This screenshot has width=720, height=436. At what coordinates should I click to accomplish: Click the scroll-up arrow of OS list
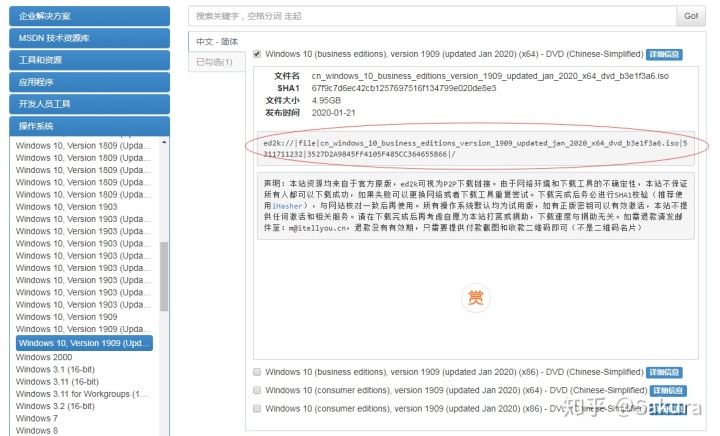164,142
